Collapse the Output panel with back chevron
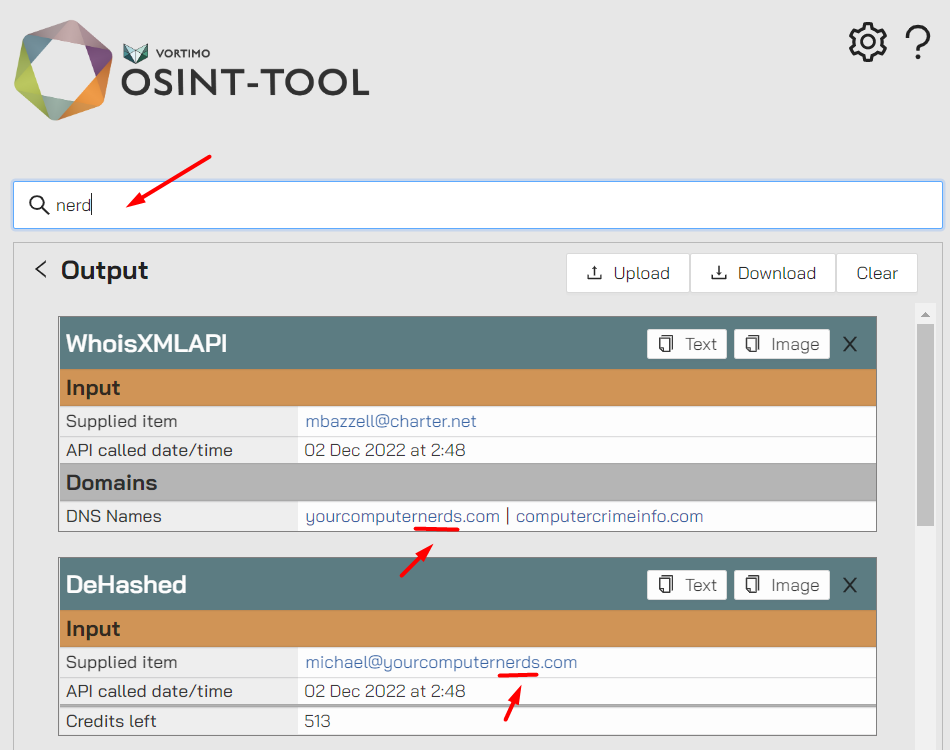 click(41, 269)
